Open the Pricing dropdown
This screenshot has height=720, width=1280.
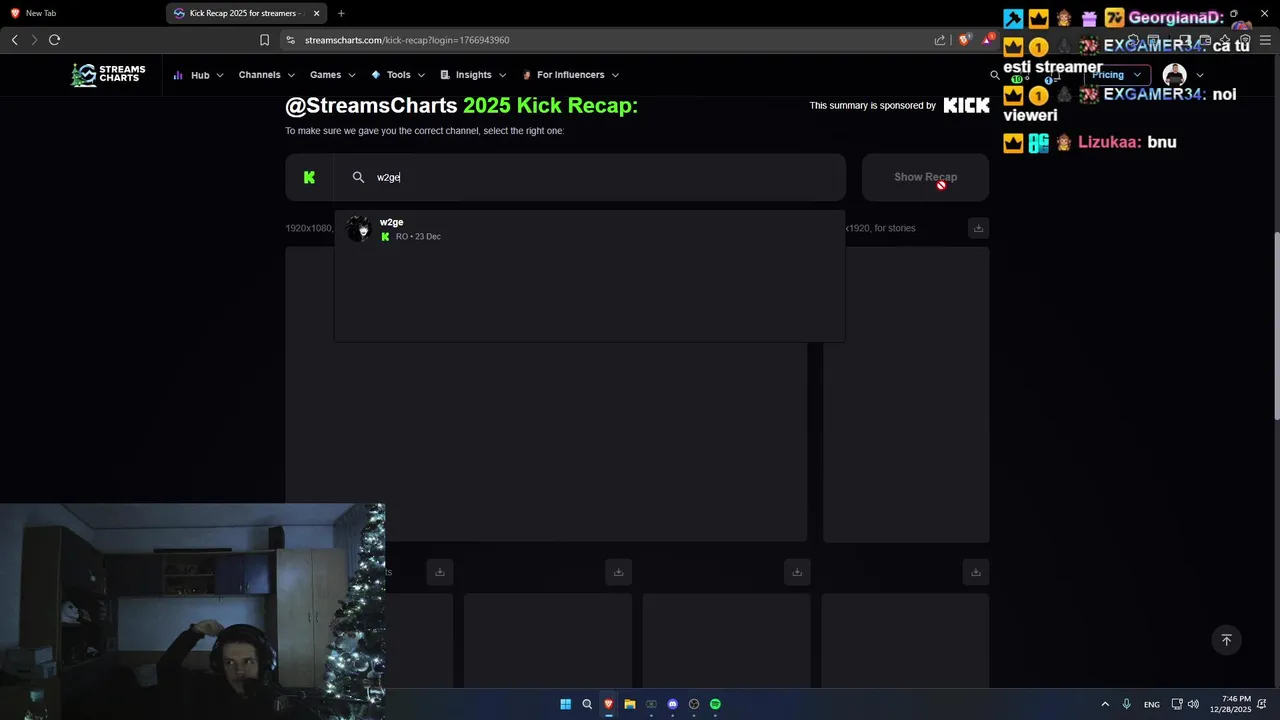pos(1116,75)
